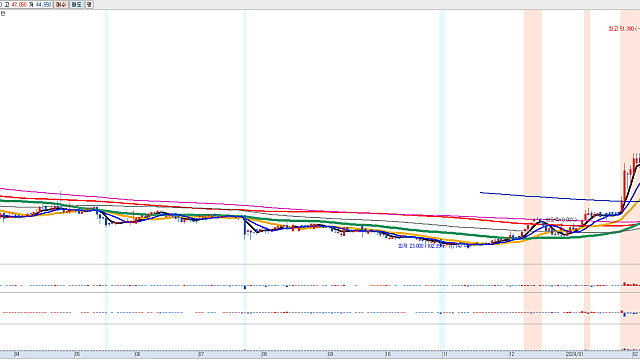Click the light blue vertical band near 11
Screen dimensions: 640x360
click(x=442, y=180)
